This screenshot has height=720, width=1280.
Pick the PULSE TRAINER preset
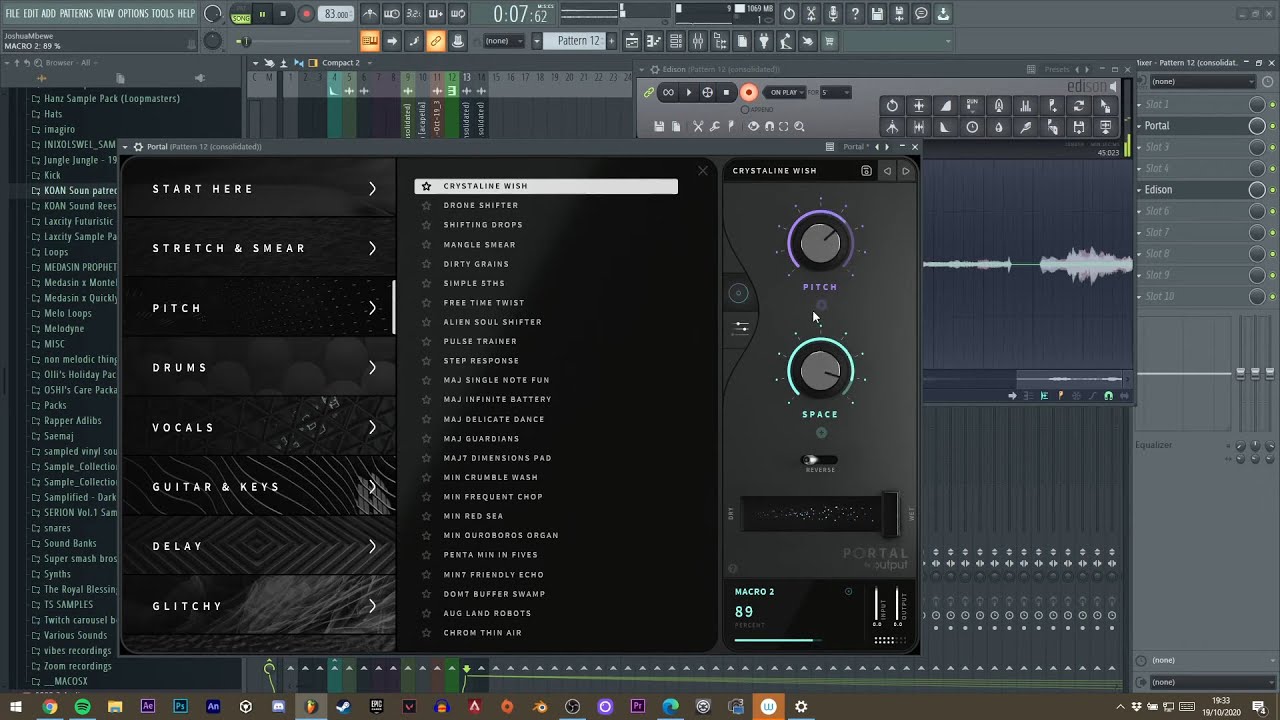coord(480,341)
